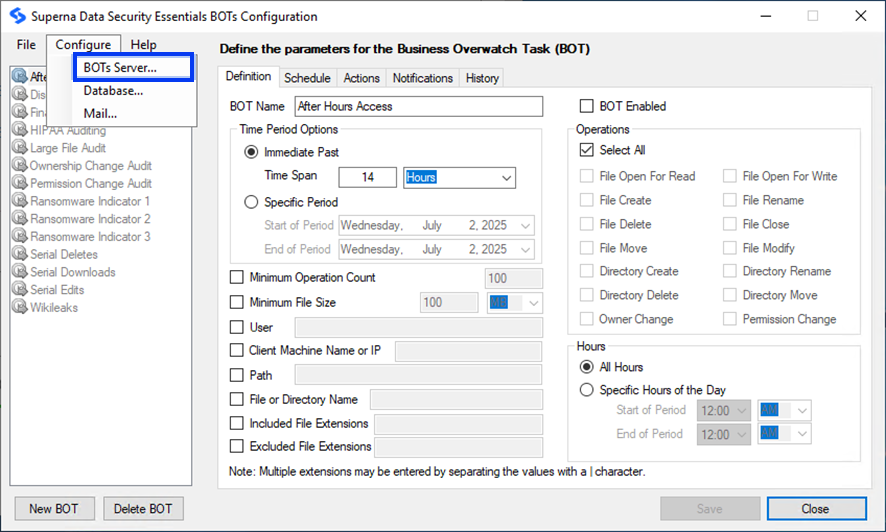Viewport: 886px width, 532px height.
Task: Tick the Minimum File Size checkbox
Action: click(237, 302)
